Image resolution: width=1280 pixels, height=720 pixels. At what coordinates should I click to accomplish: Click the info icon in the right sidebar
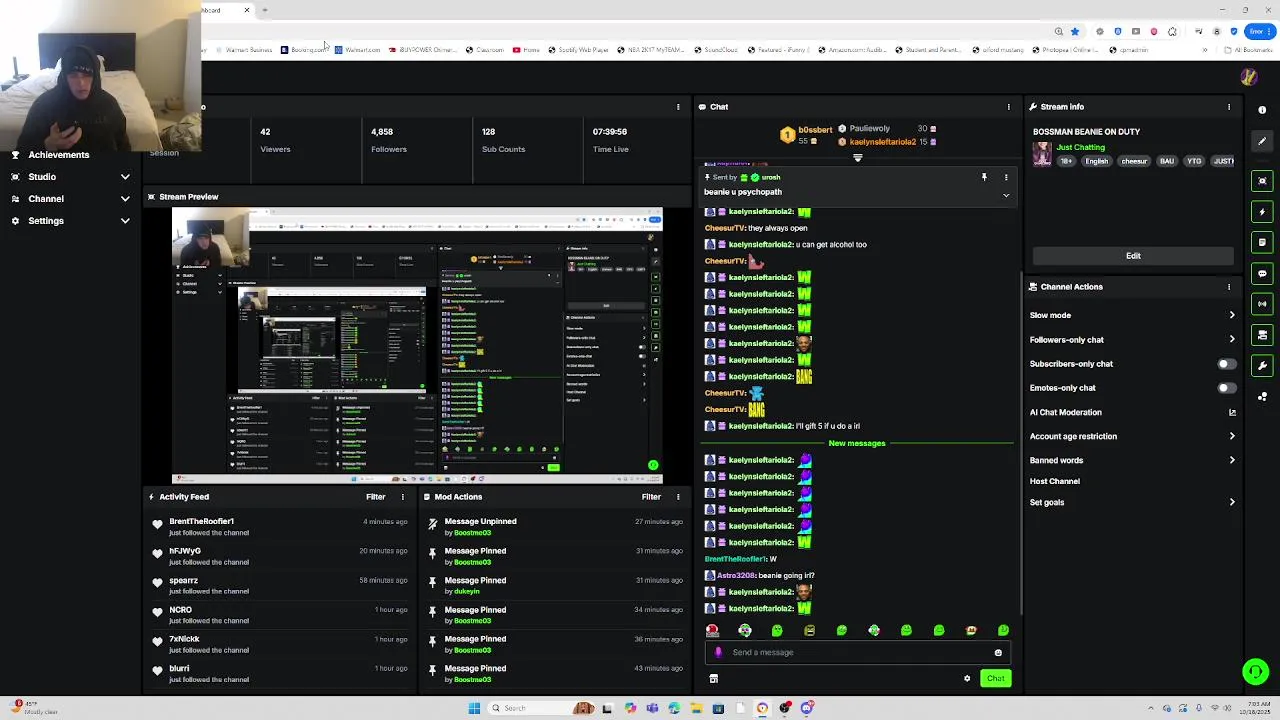click(1262, 110)
